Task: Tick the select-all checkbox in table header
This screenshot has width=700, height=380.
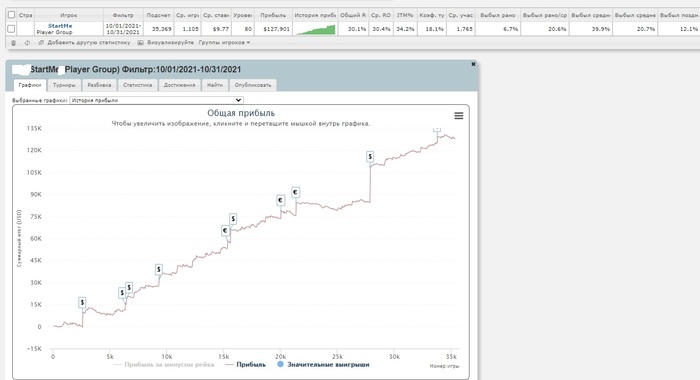Action: pyautogui.click(x=11, y=15)
